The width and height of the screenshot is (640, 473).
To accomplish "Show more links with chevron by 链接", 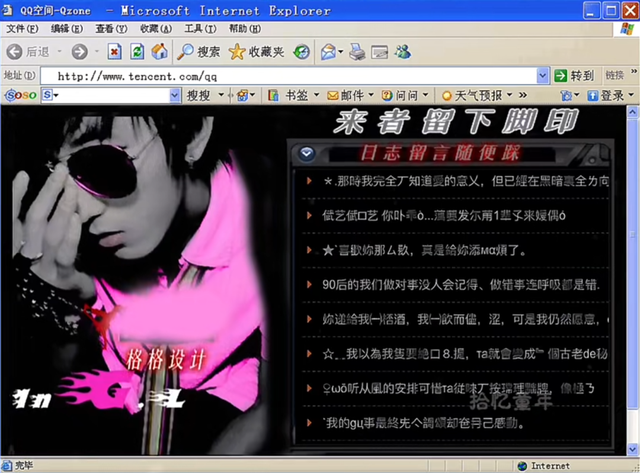I will [x=634, y=71].
